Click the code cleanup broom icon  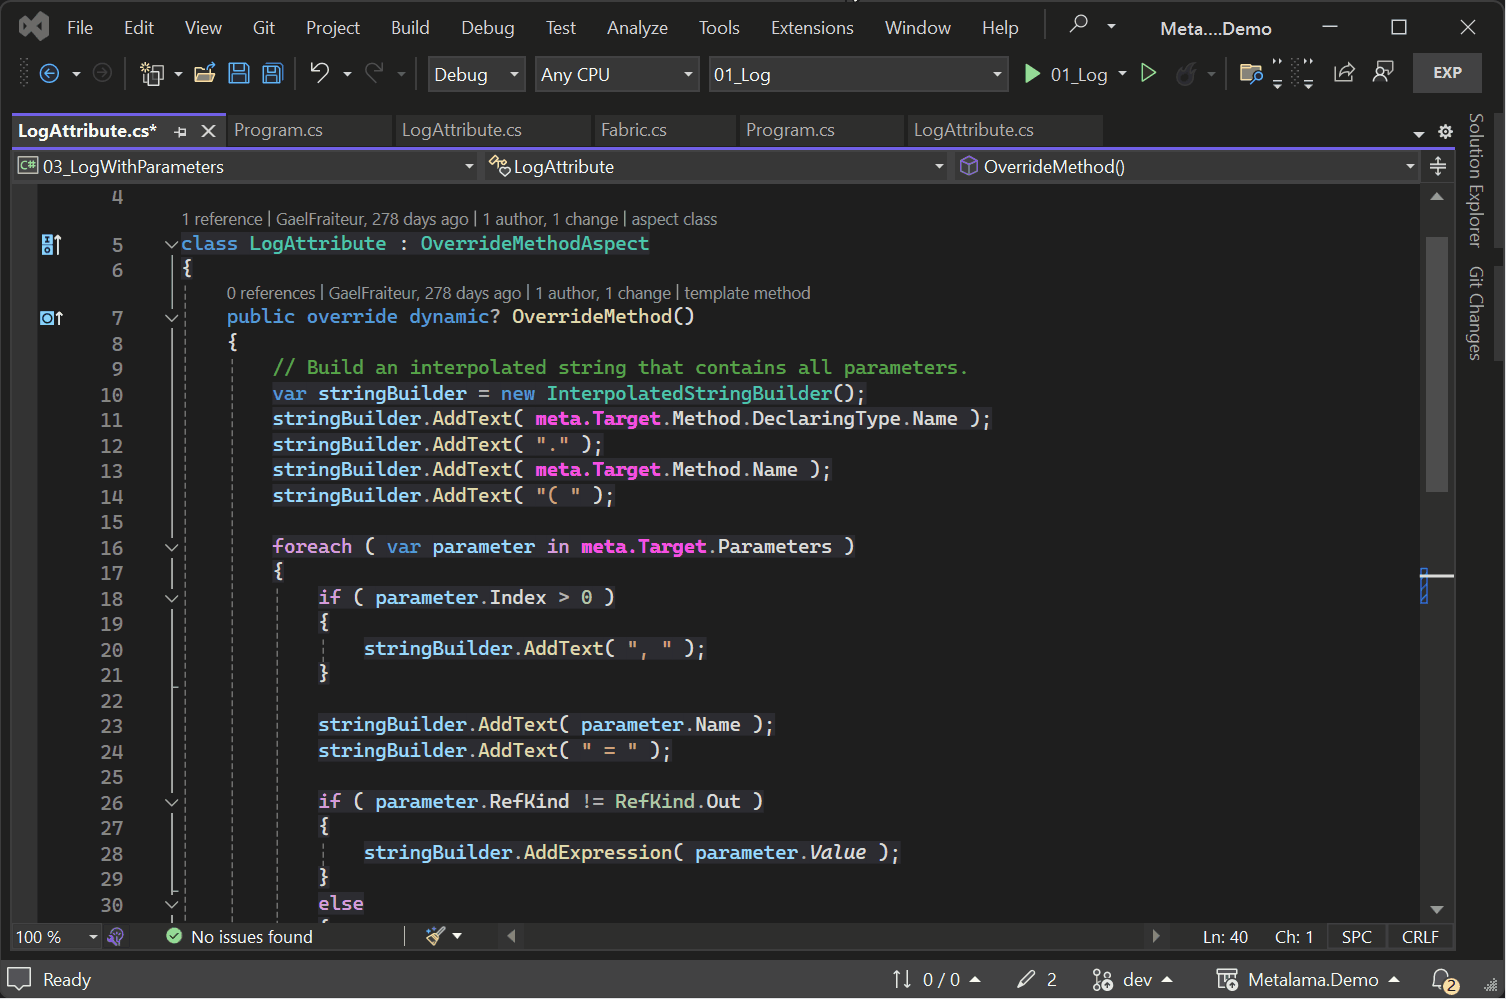coord(435,936)
